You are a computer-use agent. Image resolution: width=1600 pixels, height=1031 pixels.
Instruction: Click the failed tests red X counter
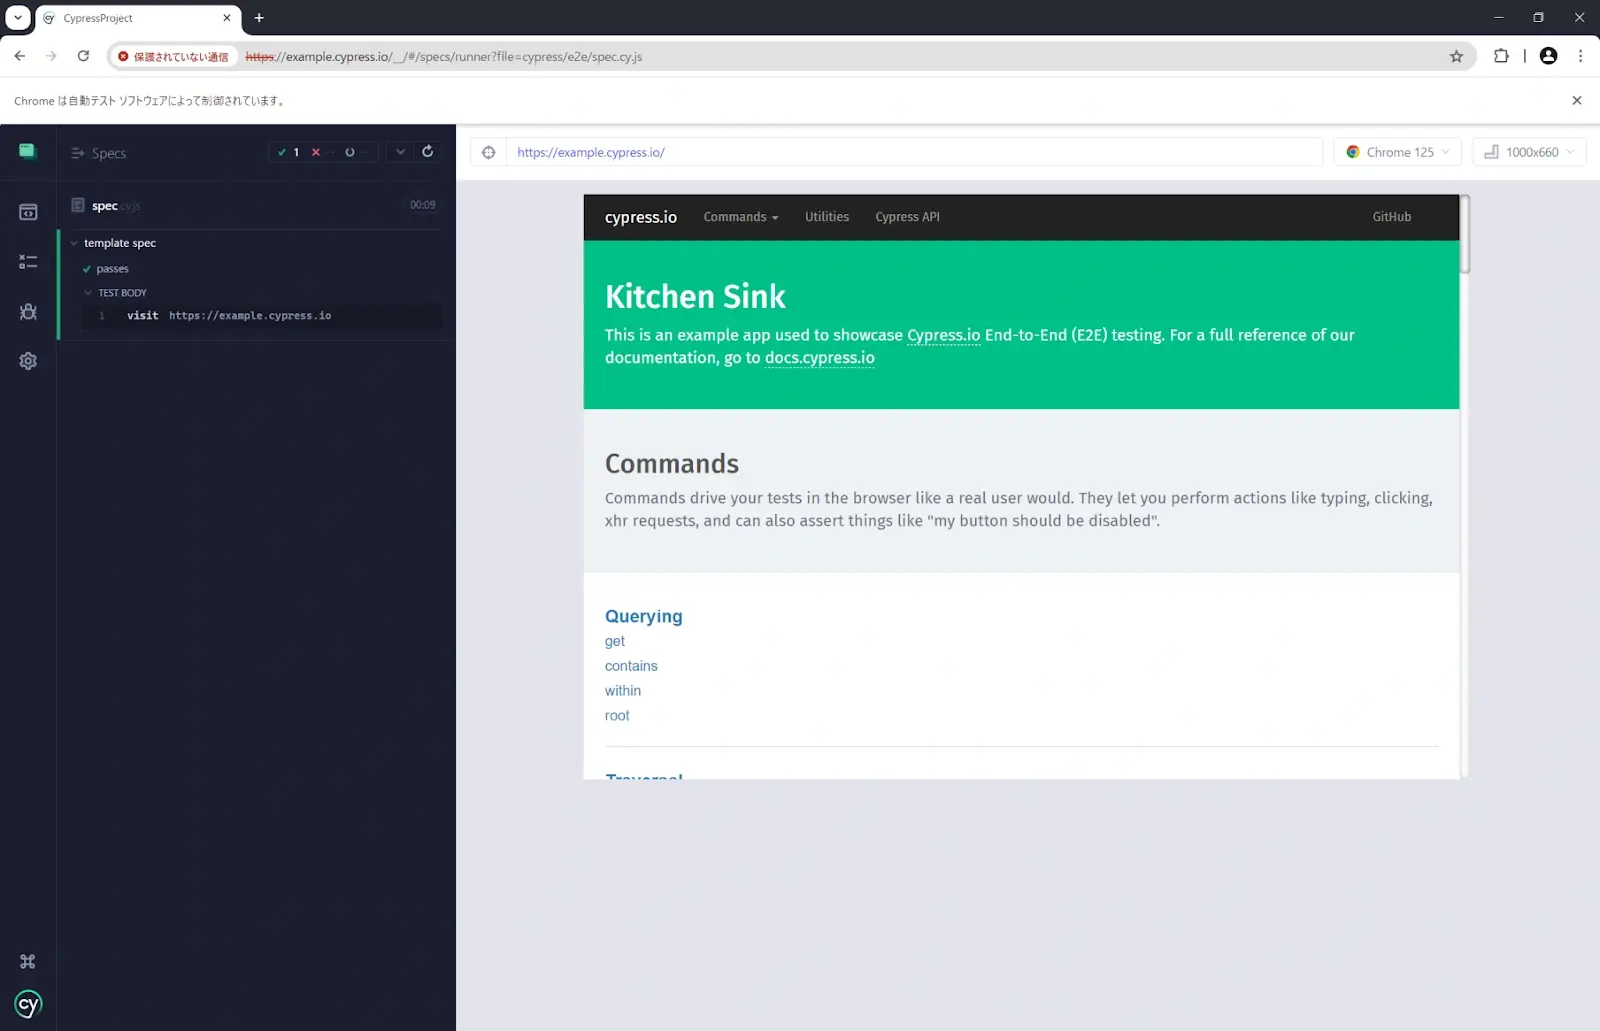click(321, 152)
